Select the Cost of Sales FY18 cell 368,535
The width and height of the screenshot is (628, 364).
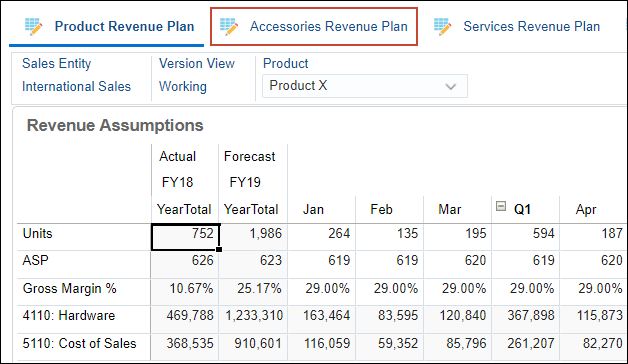(185, 347)
